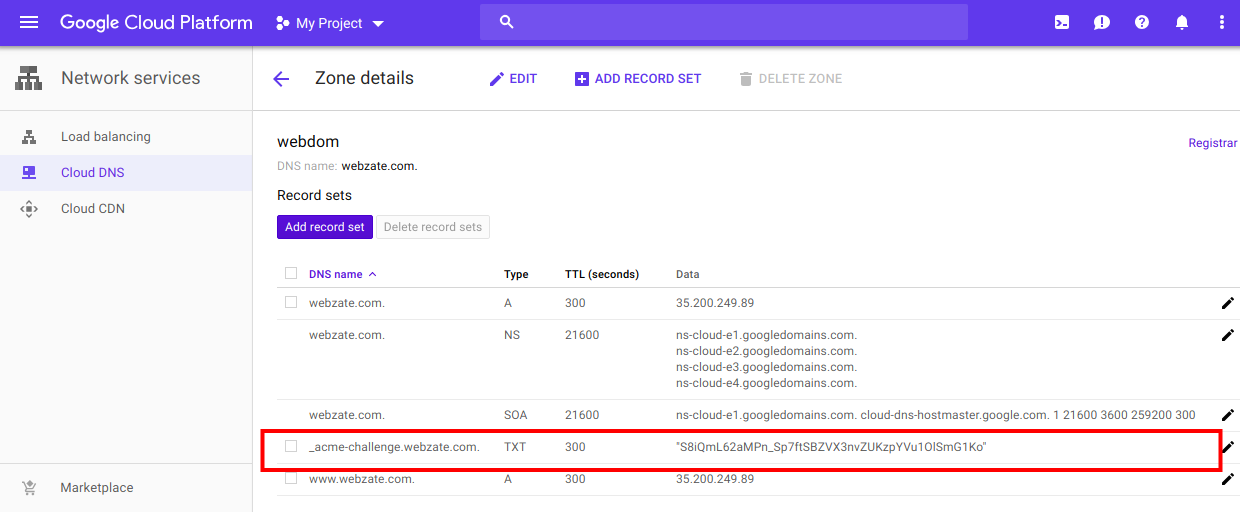Viewport: 1240px width, 512px height.
Task: Open the Registrar link
Action: click(x=1213, y=143)
